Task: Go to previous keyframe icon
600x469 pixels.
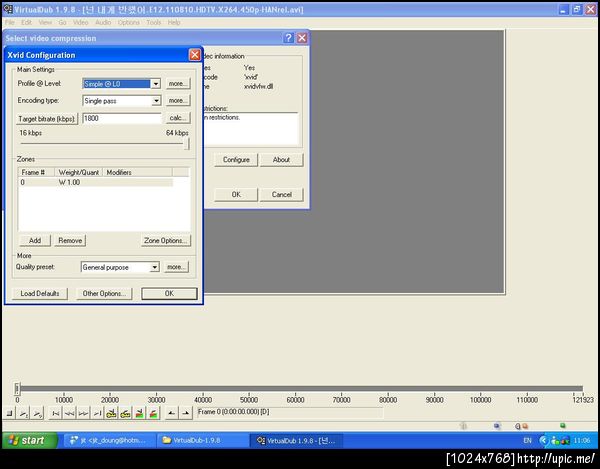Action: click(x=111, y=413)
